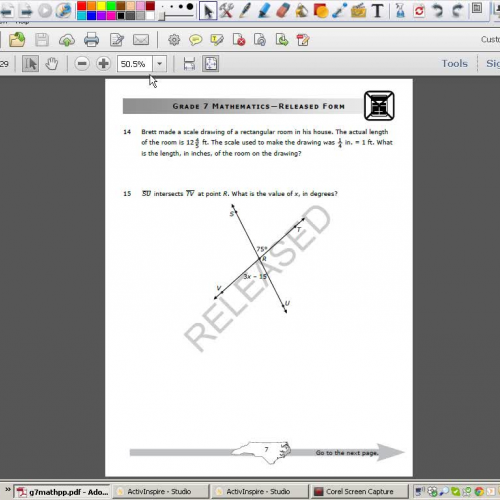Select the Text tool T icon
The height and width of the screenshot is (500, 500).
pyautogui.click(x=378, y=11)
